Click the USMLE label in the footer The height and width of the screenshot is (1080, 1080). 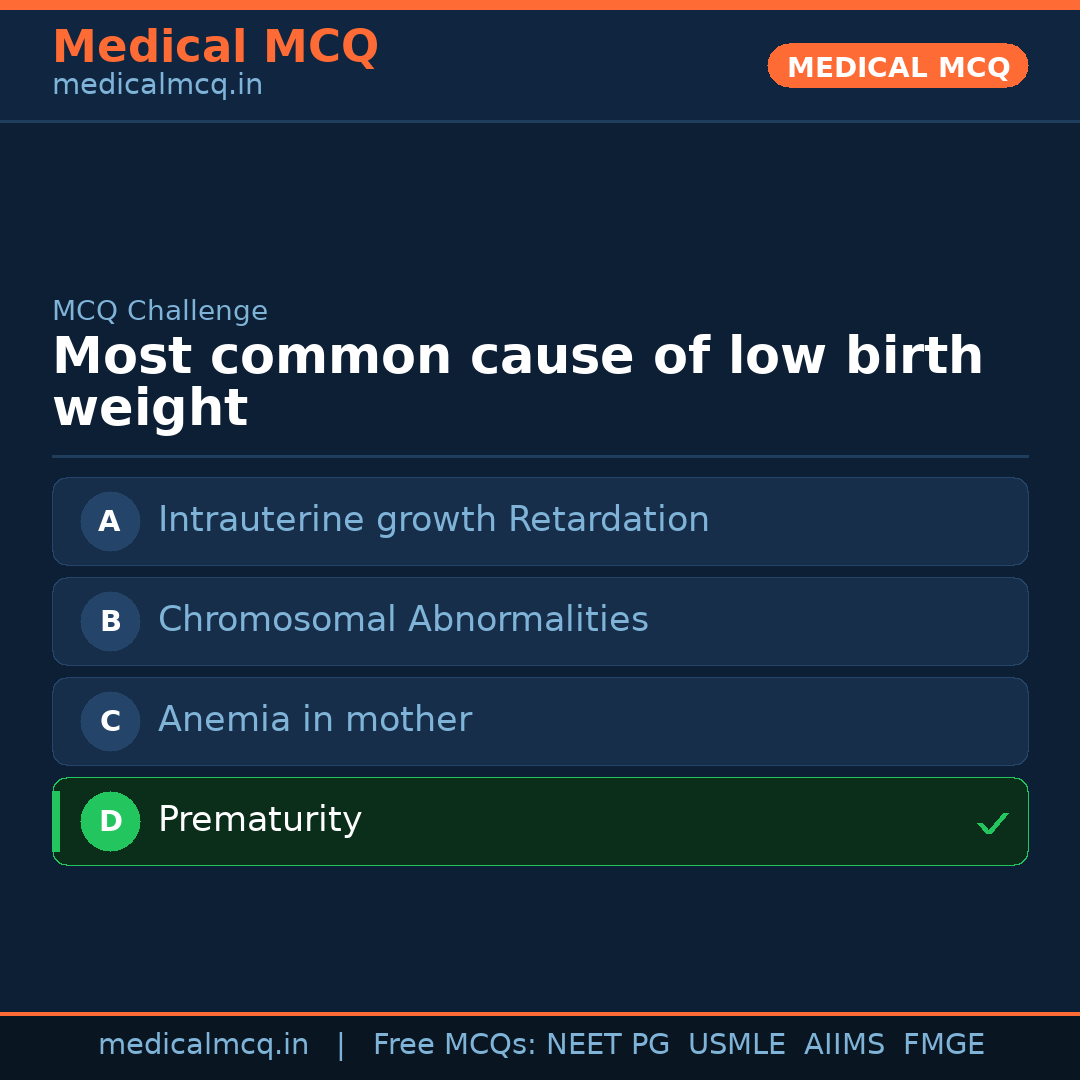(737, 1044)
